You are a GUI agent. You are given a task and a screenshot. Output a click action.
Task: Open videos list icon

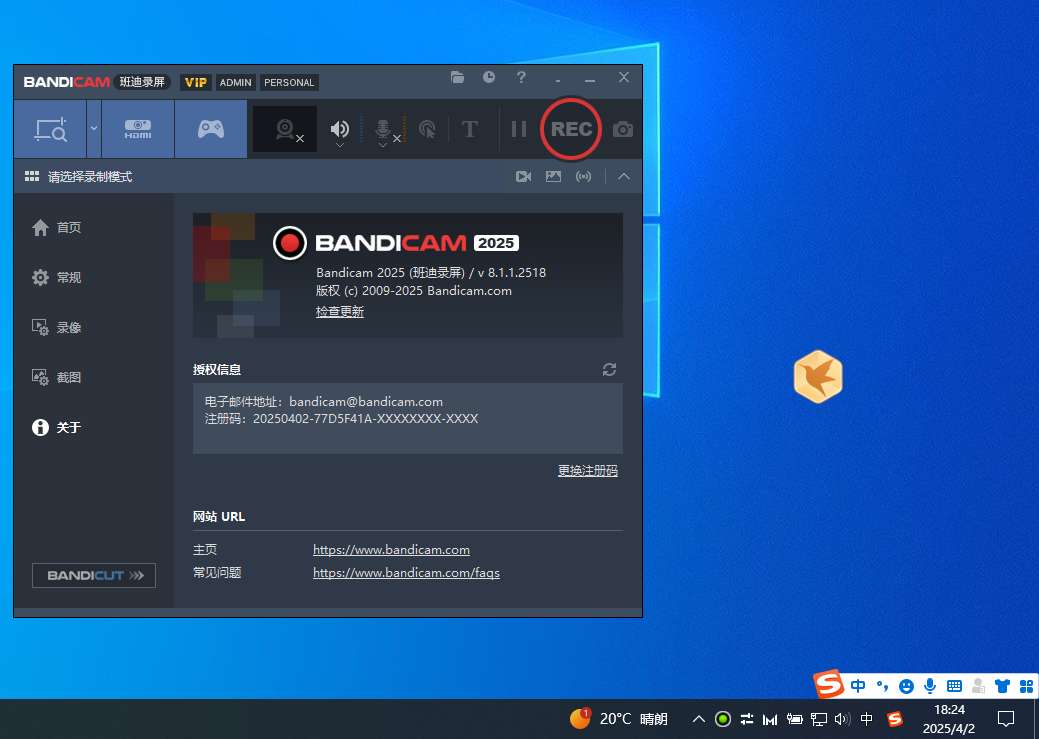click(523, 176)
